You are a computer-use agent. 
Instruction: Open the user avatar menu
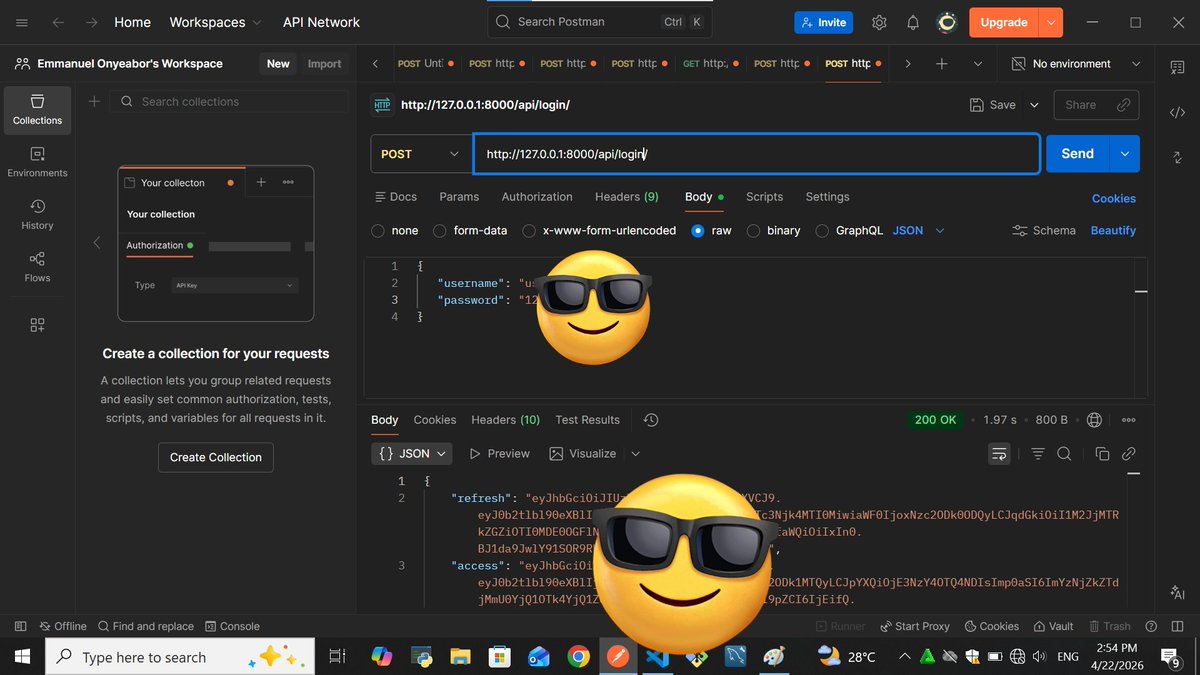point(947,22)
